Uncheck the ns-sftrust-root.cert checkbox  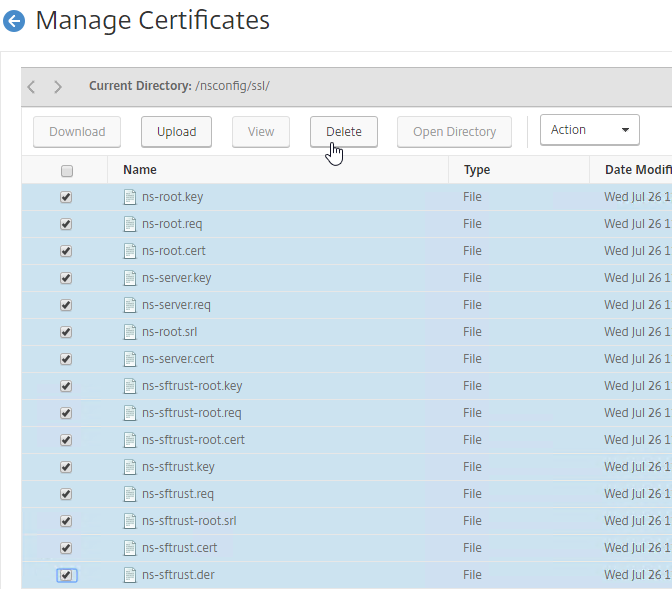(66, 440)
